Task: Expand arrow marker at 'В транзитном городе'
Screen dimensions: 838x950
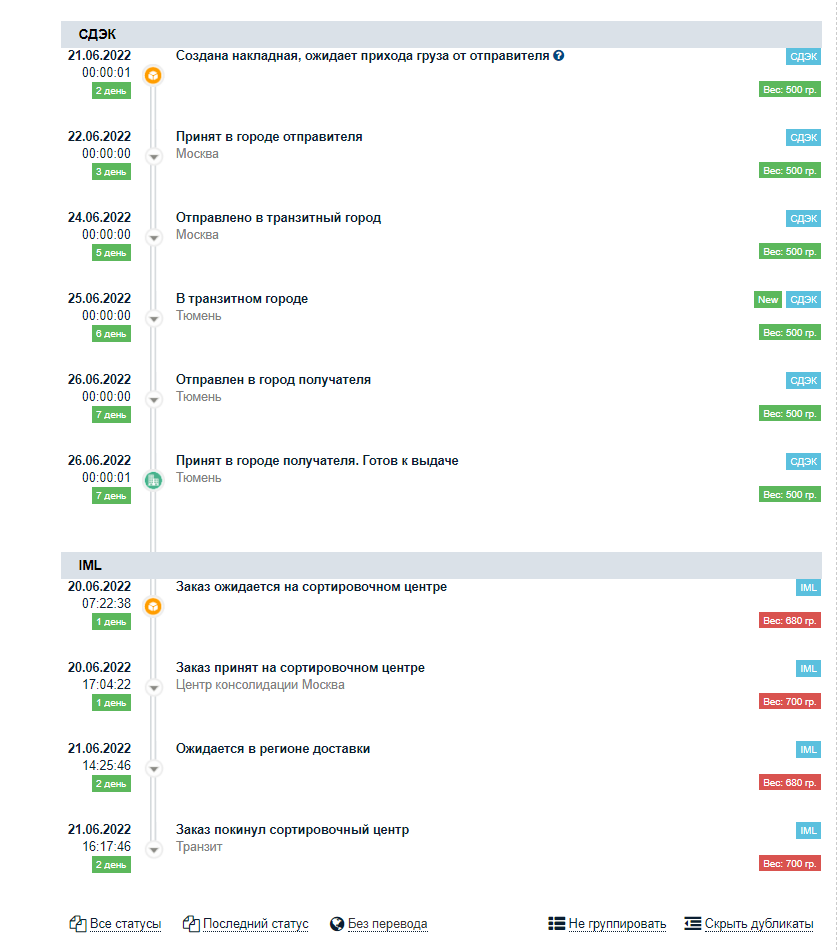Action: pyautogui.click(x=154, y=319)
